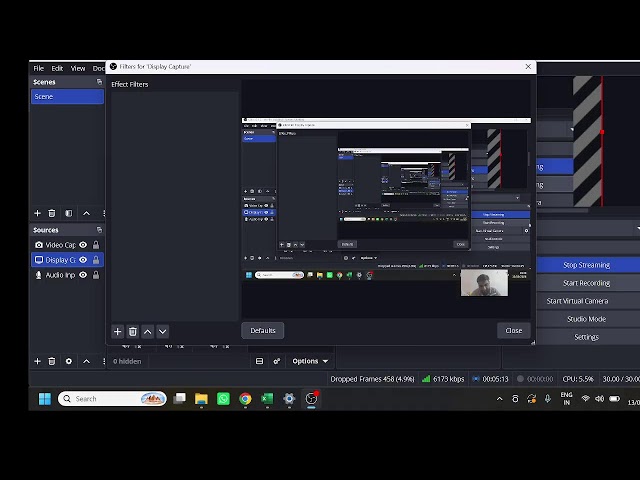This screenshot has height=480, width=640.
Task: Hide the Display Capture source with eye icon
Action: click(x=83, y=260)
